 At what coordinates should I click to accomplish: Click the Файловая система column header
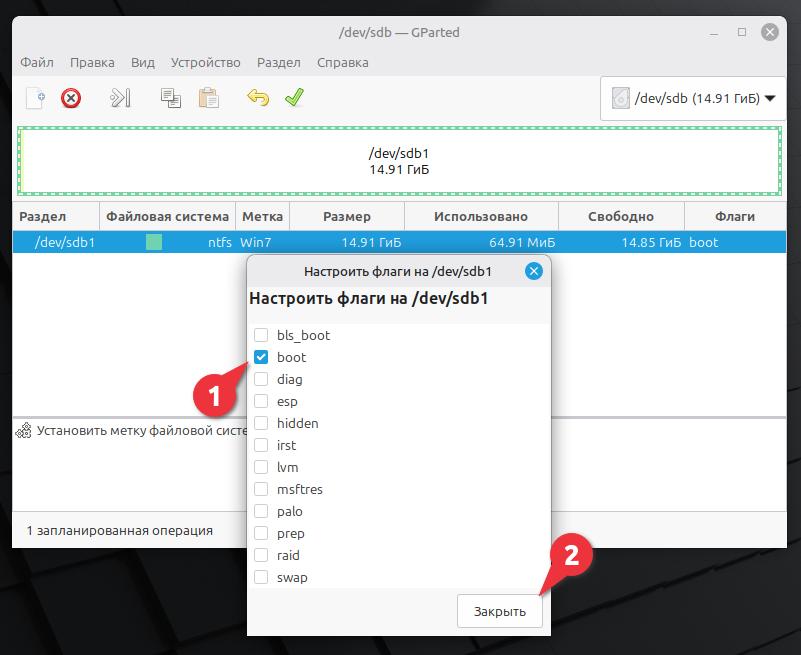(167, 216)
